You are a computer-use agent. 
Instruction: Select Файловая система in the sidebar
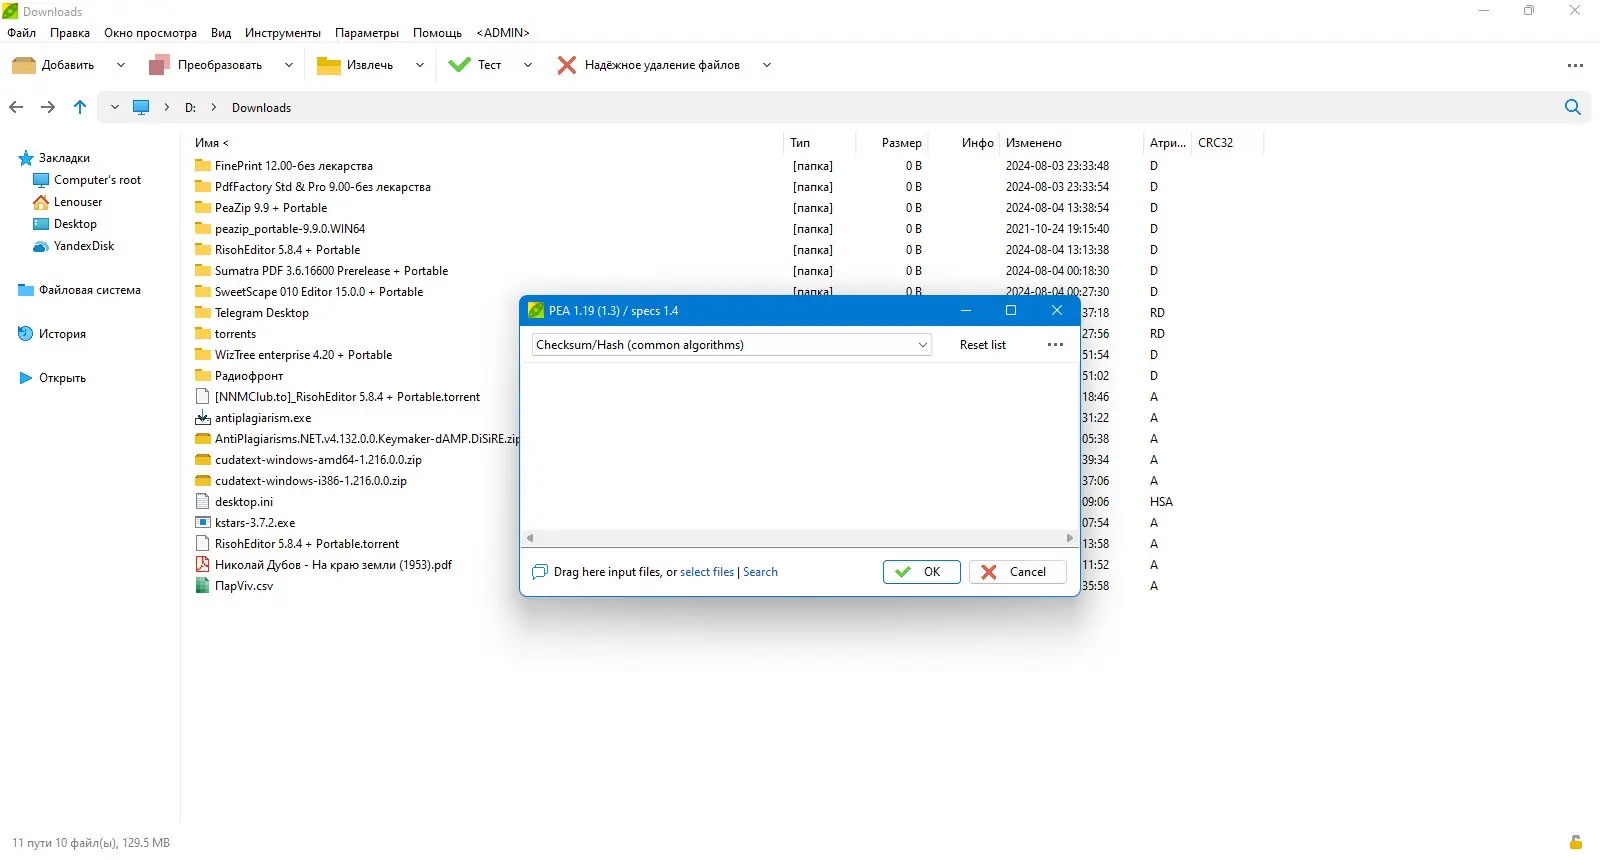[x=89, y=290]
